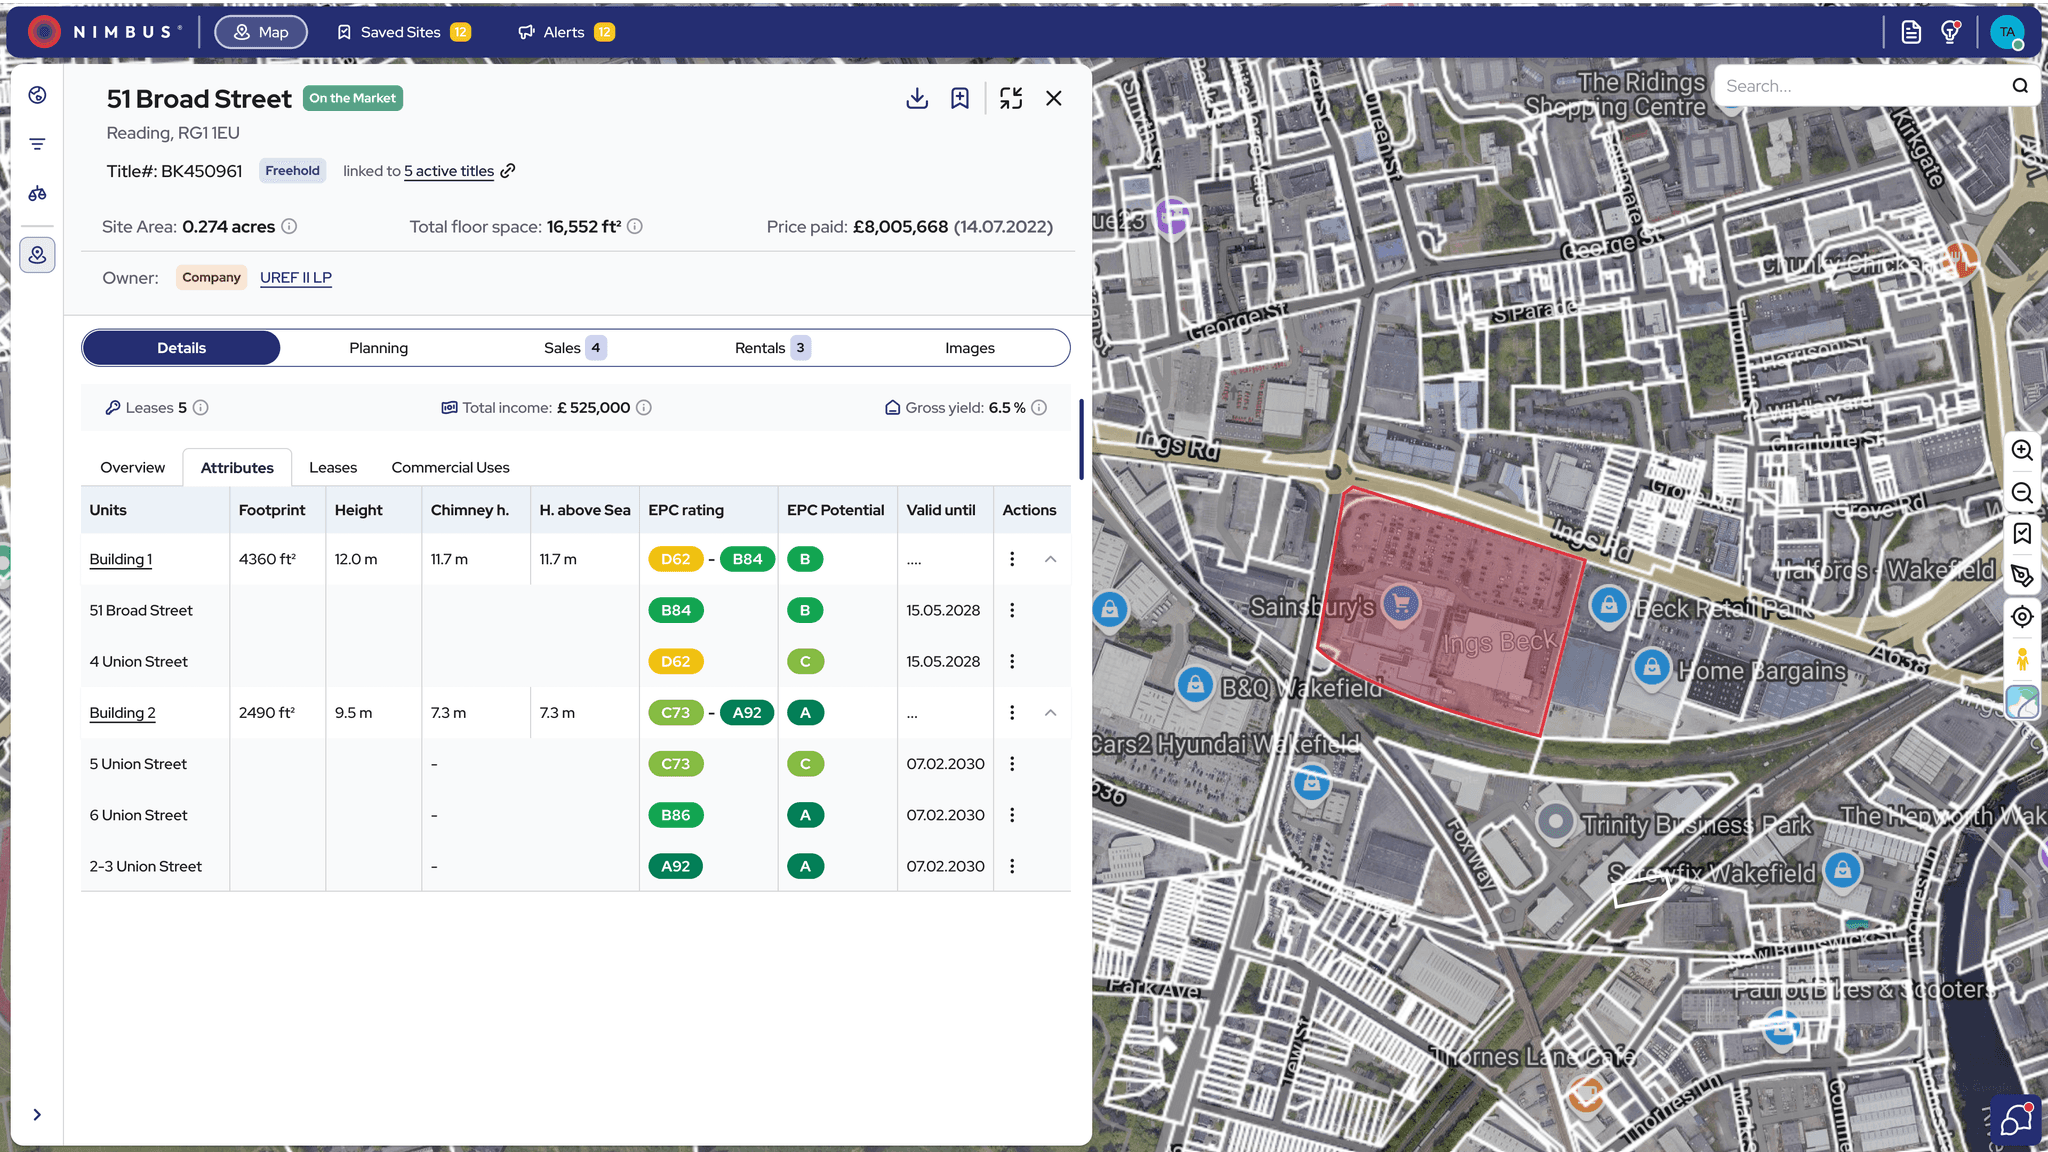Image resolution: width=2048 pixels, height=1152 pixels.
Task: Click the download icon in the site header
Action: coord(917,98)
